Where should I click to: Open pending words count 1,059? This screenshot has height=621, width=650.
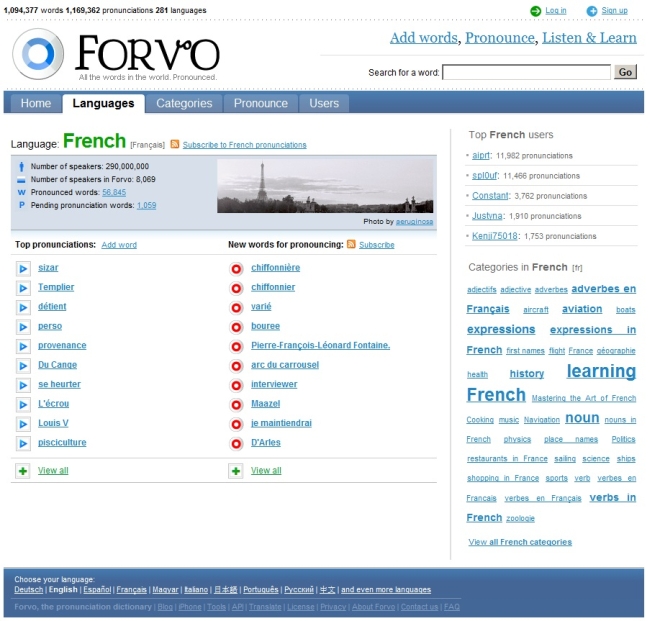coord(147,205)
